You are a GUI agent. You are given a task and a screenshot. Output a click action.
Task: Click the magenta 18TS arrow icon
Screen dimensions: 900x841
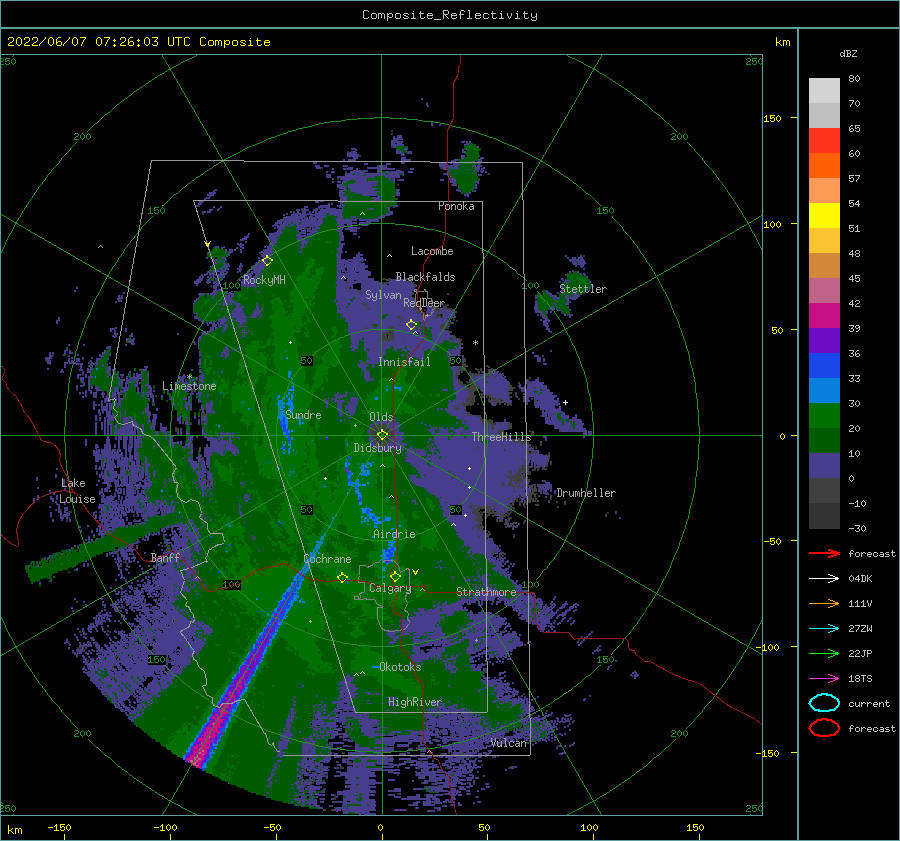[x=824, y=679]
